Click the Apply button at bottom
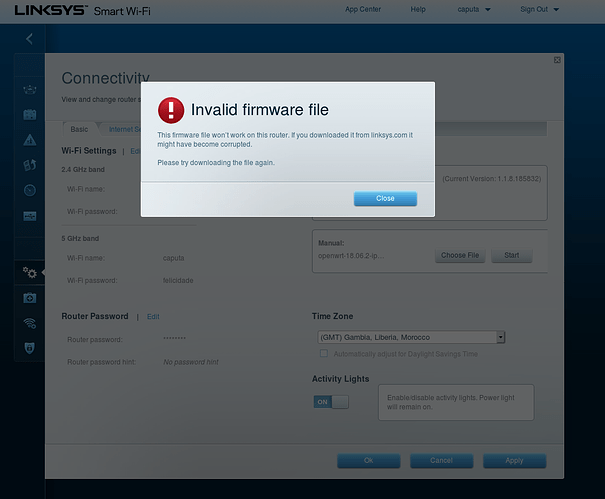 [514, 461]
